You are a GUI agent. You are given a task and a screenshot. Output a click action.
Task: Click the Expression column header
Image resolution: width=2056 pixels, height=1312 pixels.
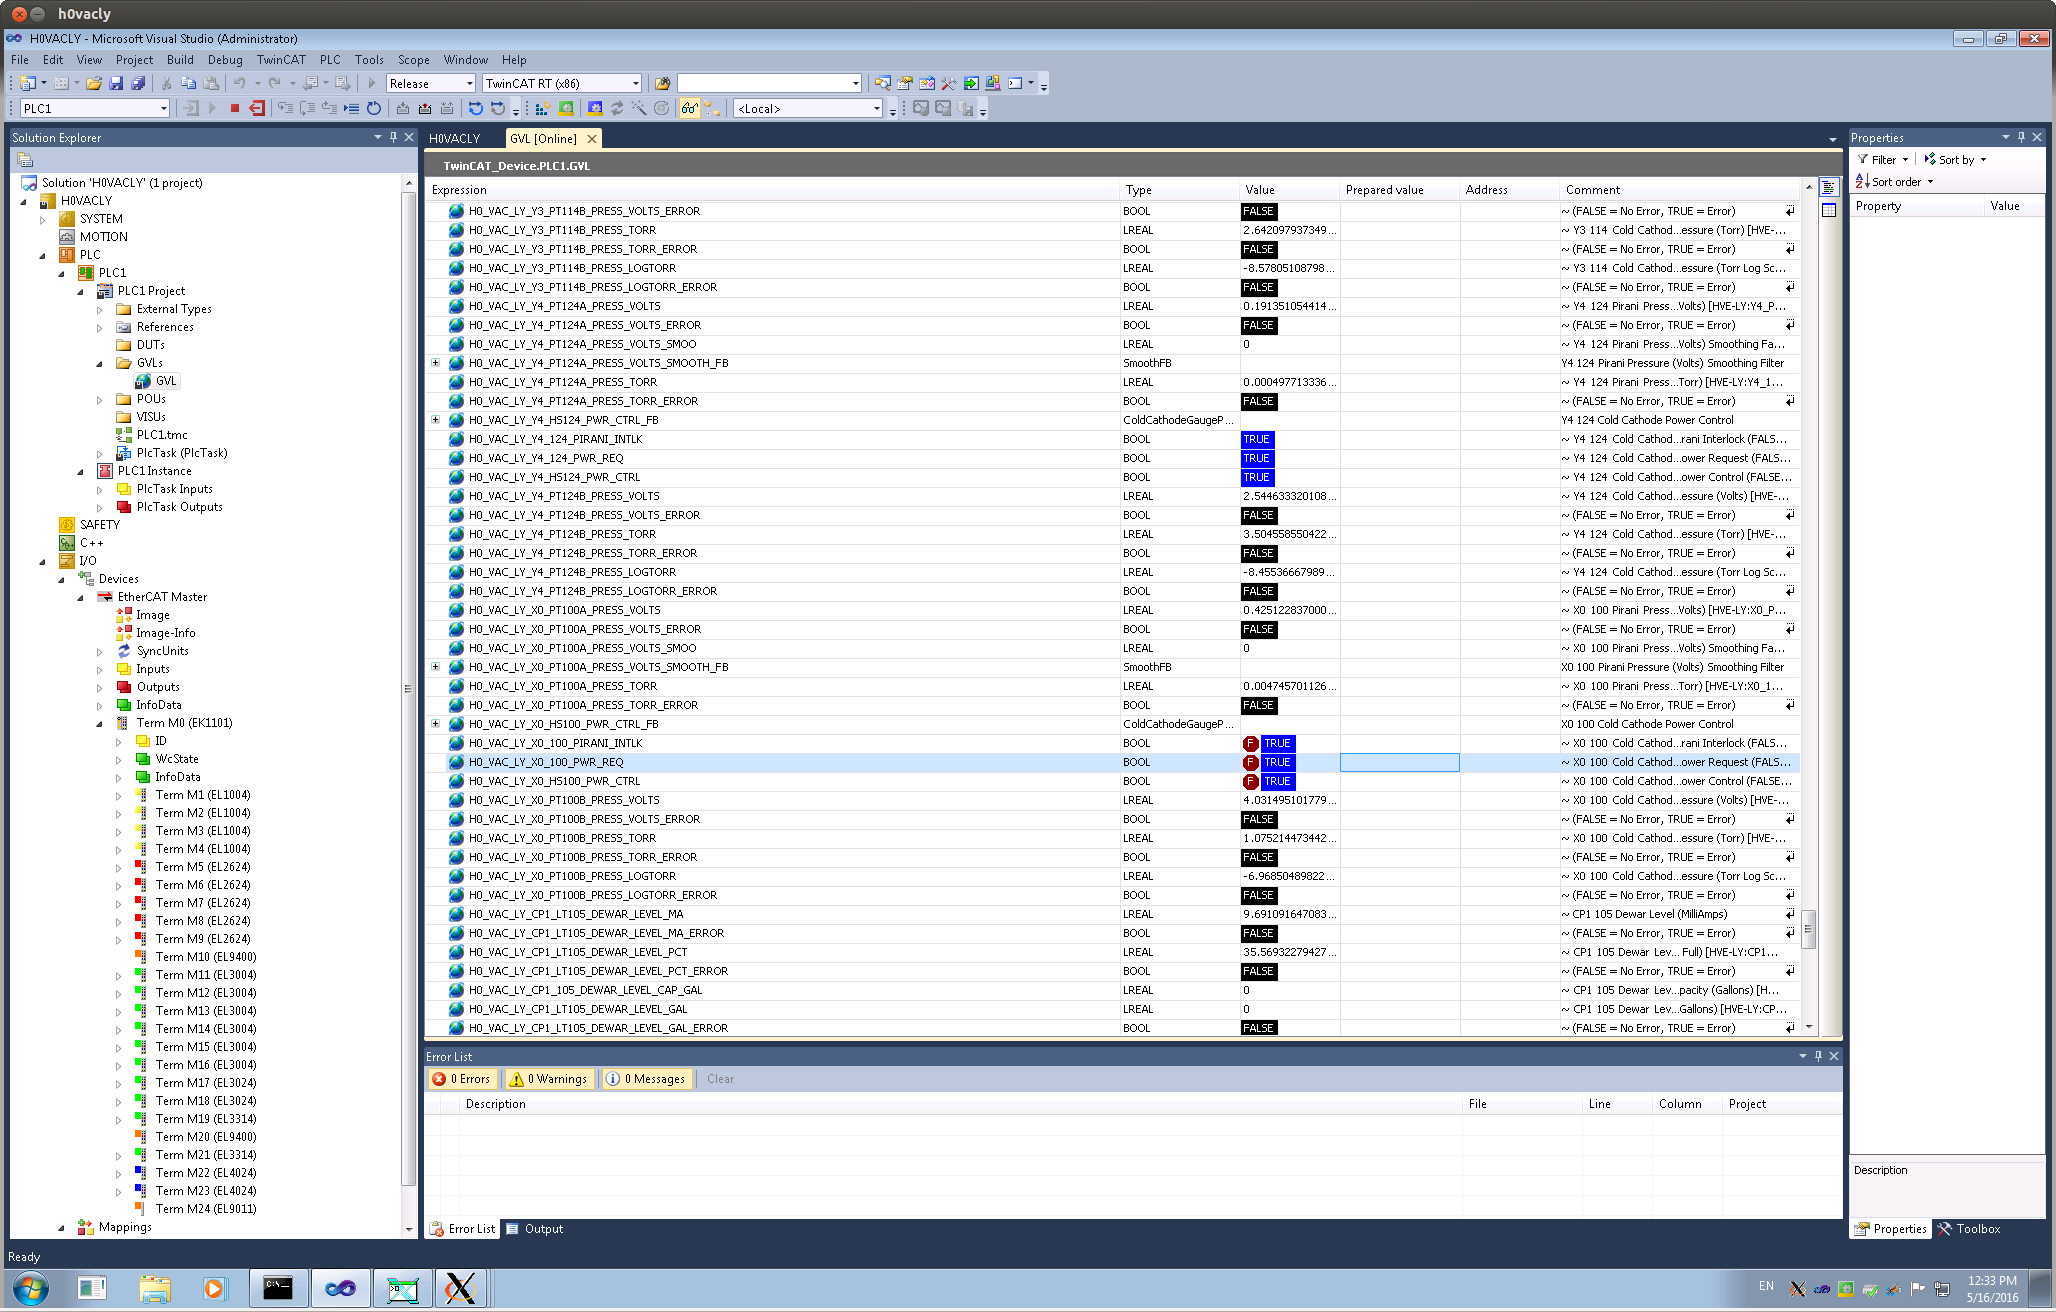pyautogui.click(x=773, y=190)
